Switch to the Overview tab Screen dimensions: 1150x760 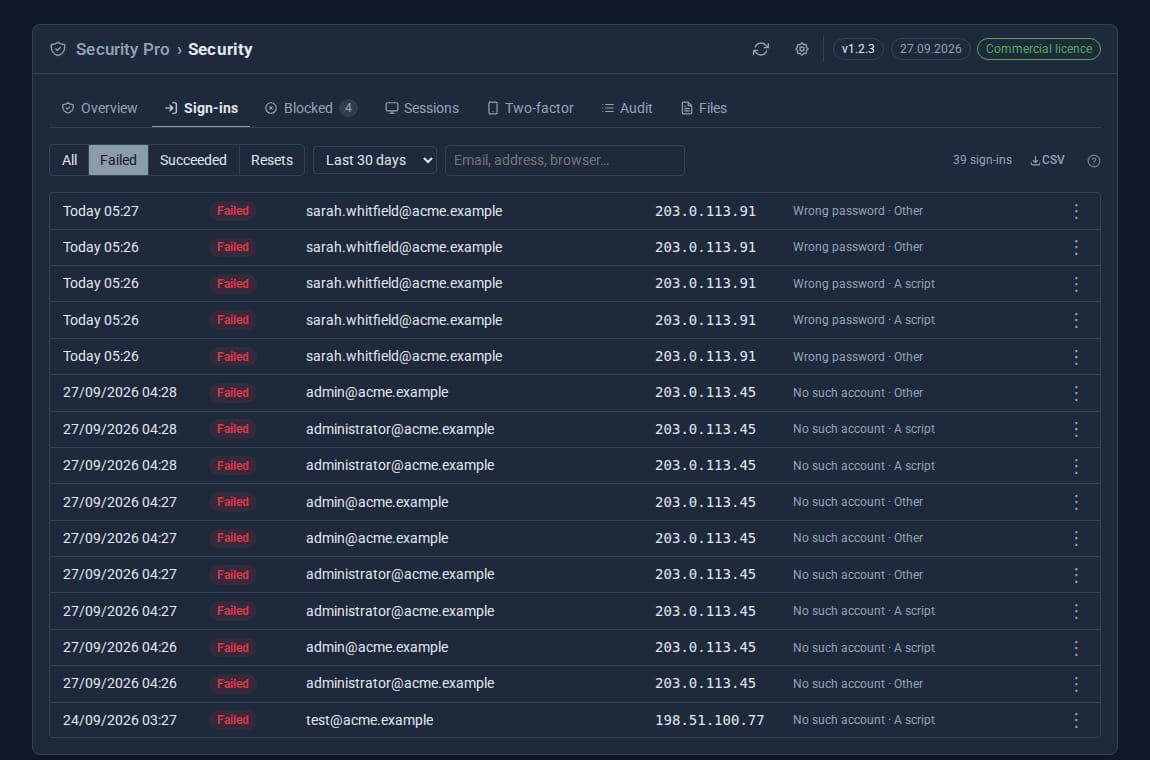coord(100,108)
